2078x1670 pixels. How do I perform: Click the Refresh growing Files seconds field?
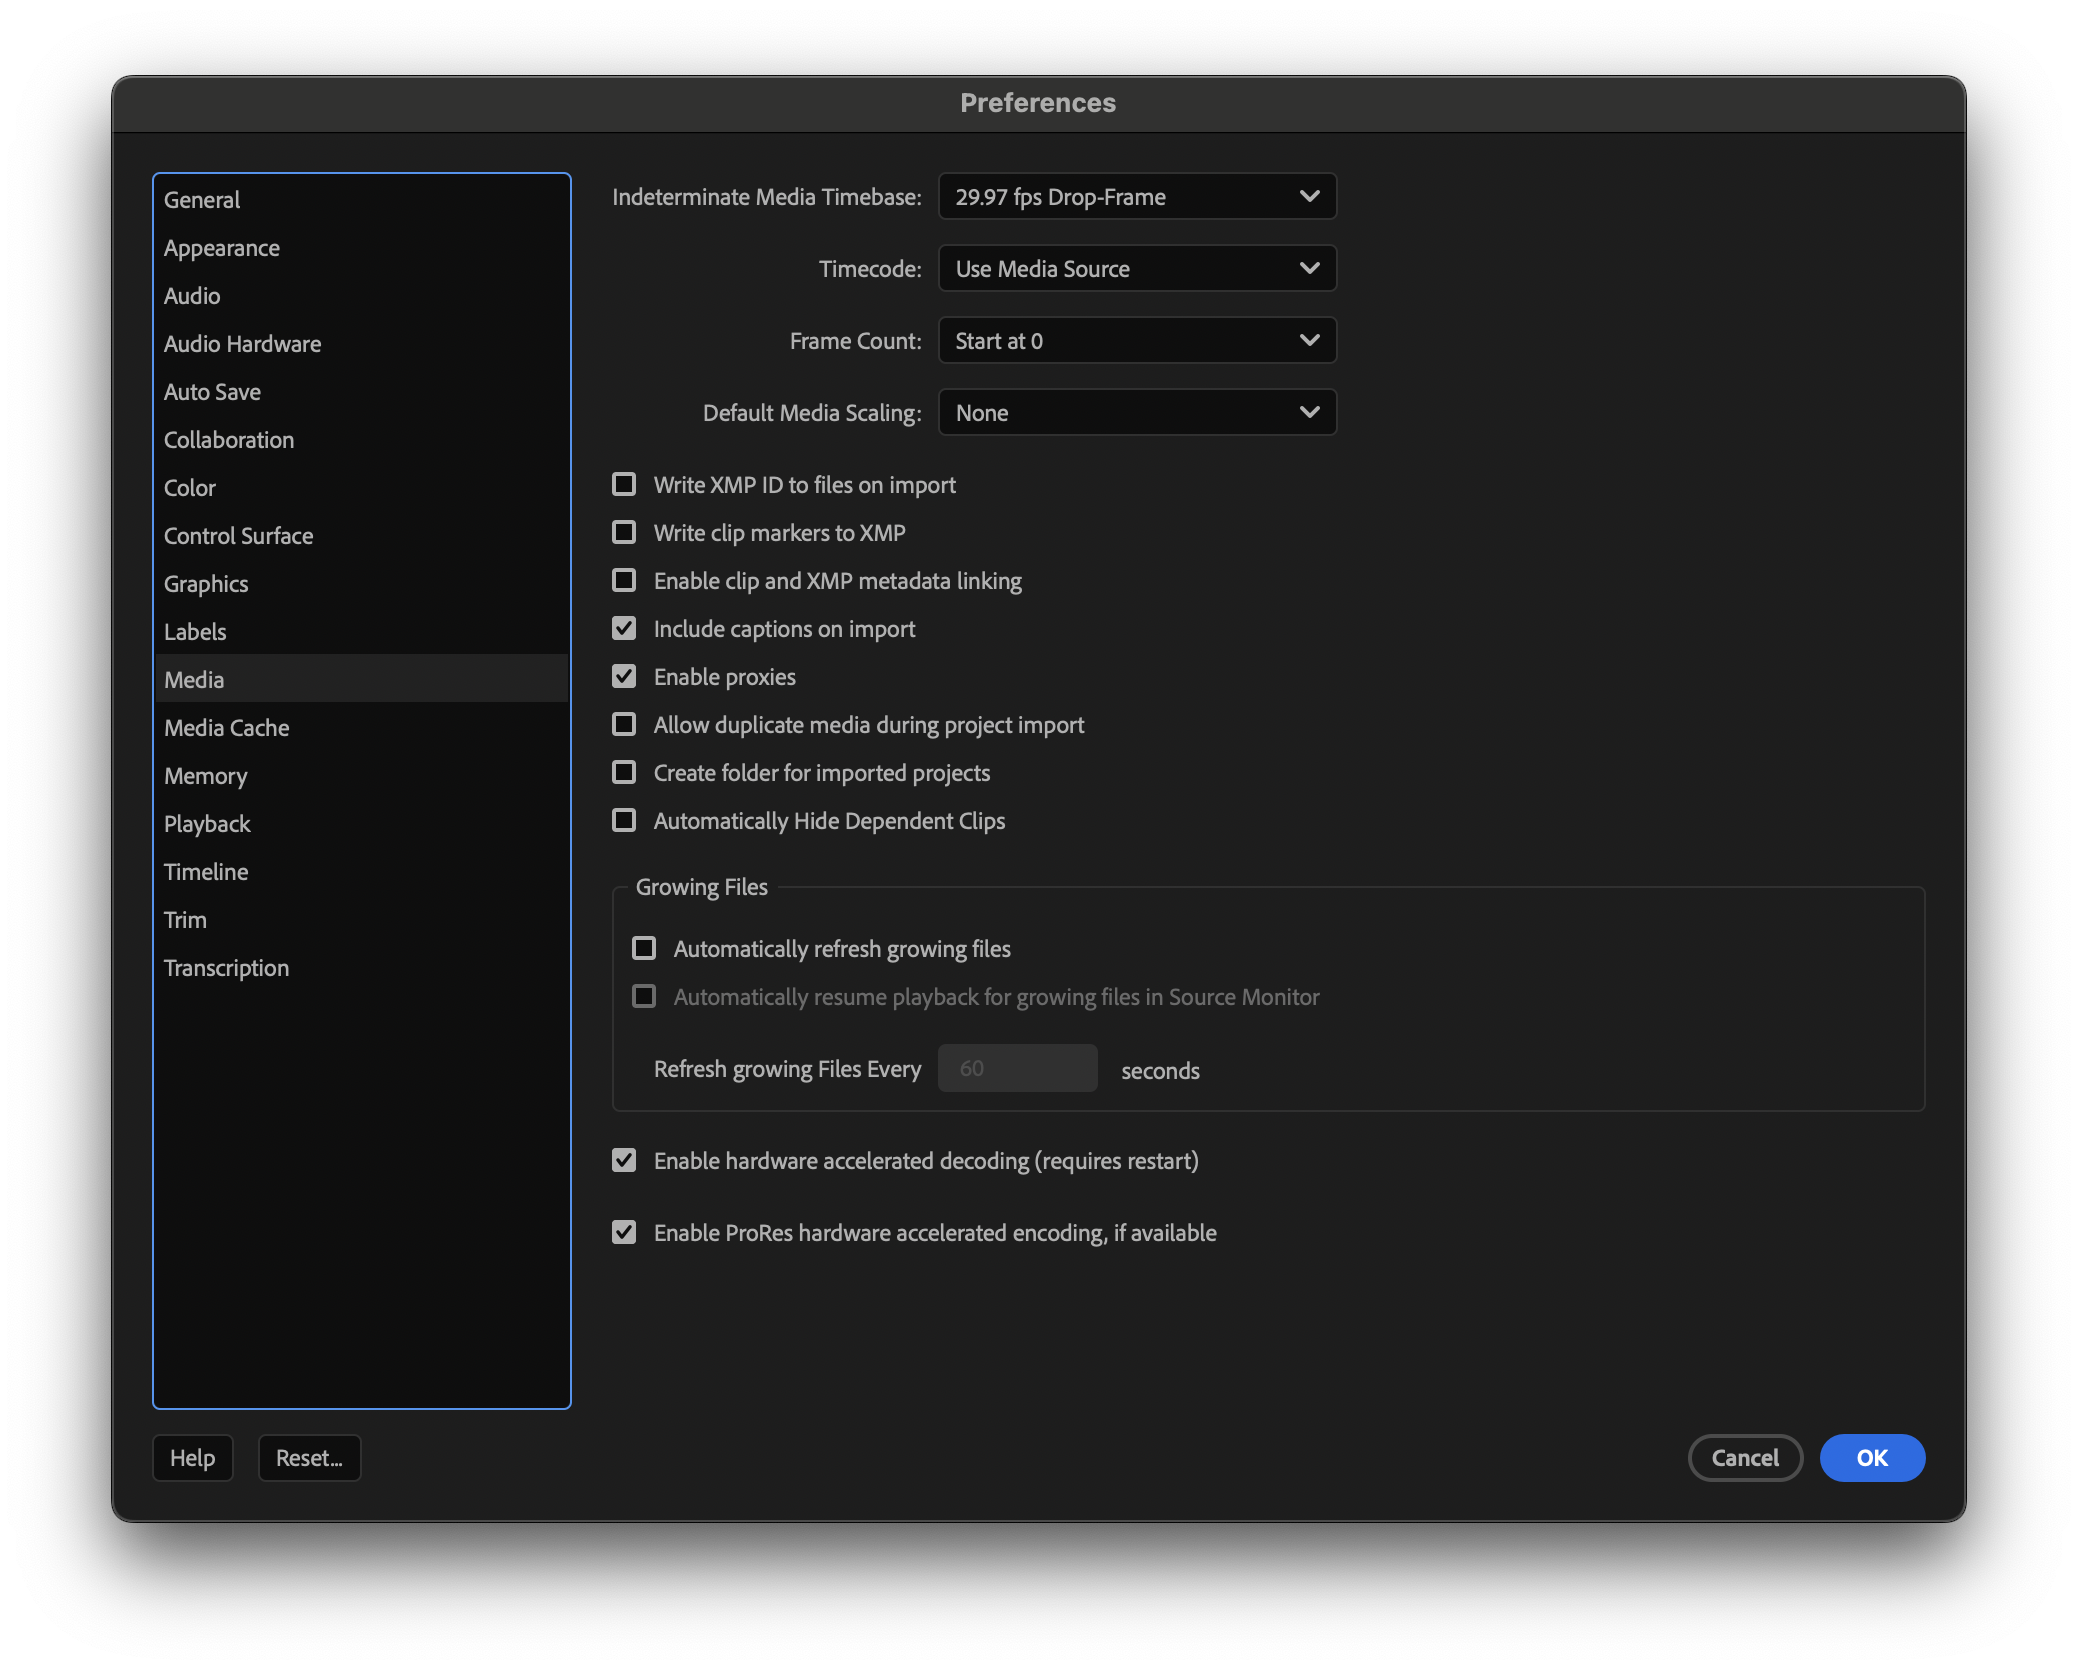point(1017,1069)
